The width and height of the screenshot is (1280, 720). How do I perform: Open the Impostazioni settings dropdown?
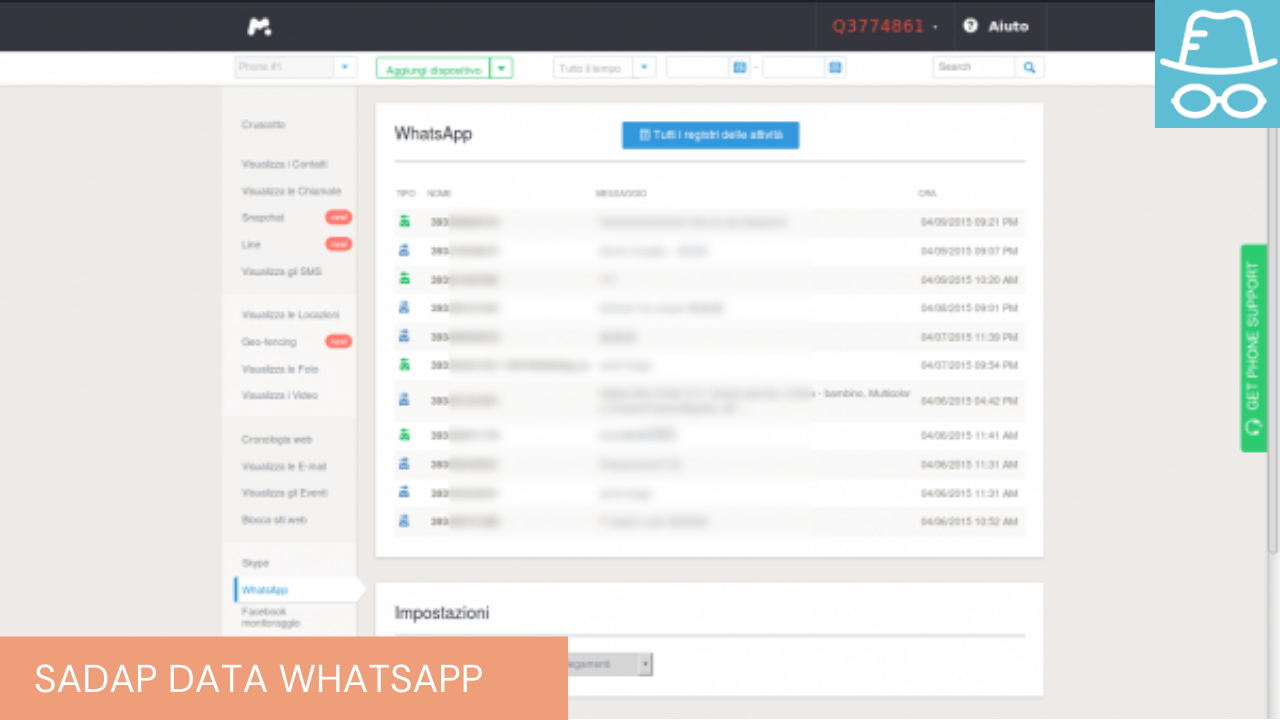[608, 664]
